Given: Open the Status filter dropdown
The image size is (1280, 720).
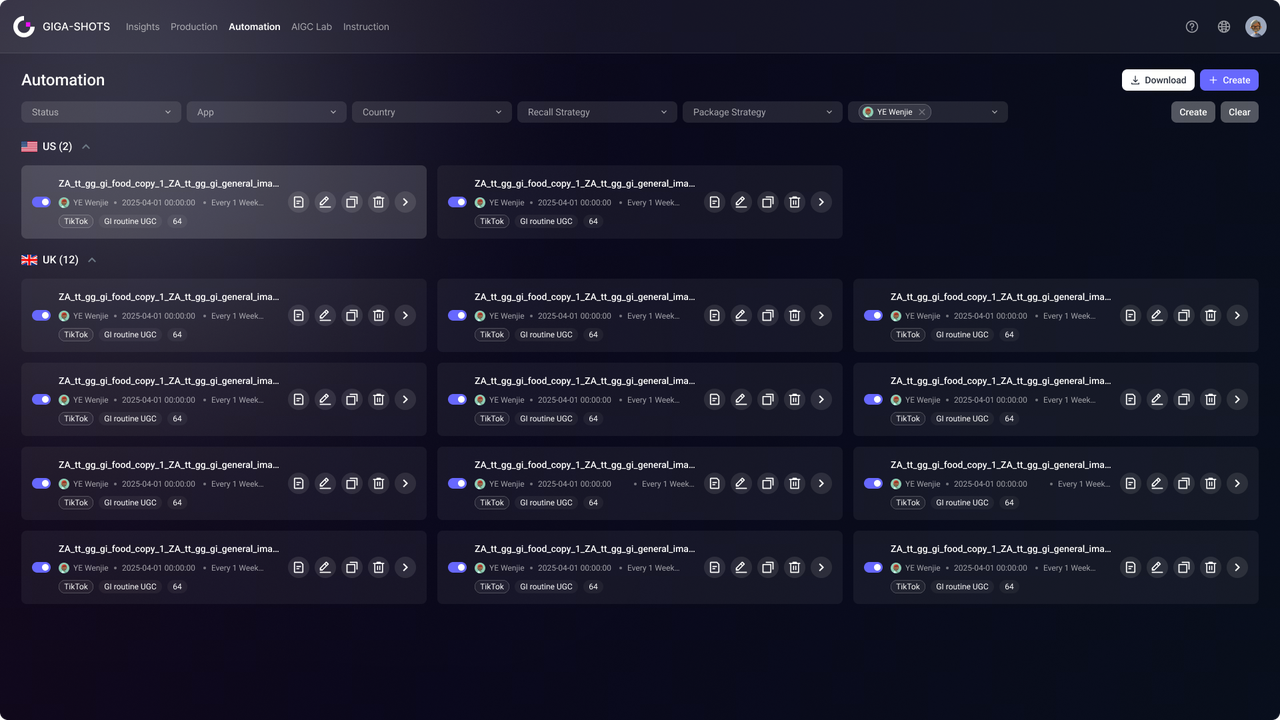Looking at the screenshot, I should click(101, 112).
